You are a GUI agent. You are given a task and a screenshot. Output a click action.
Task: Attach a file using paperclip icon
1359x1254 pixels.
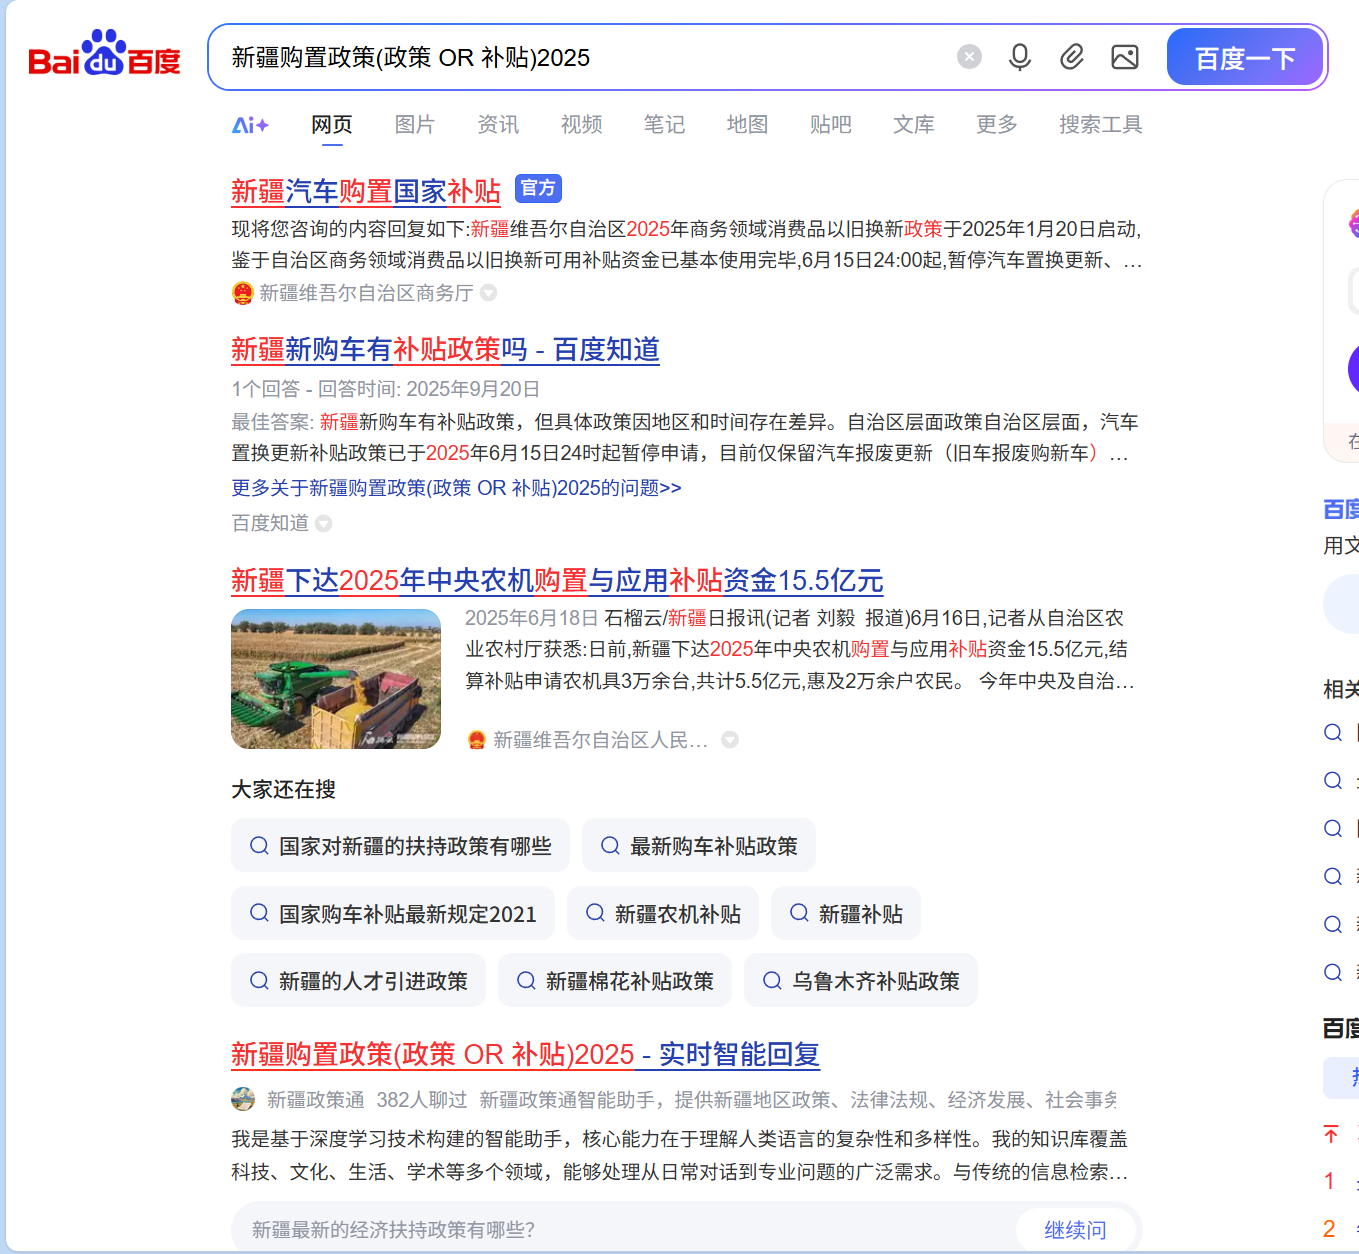pos(1072,57)
